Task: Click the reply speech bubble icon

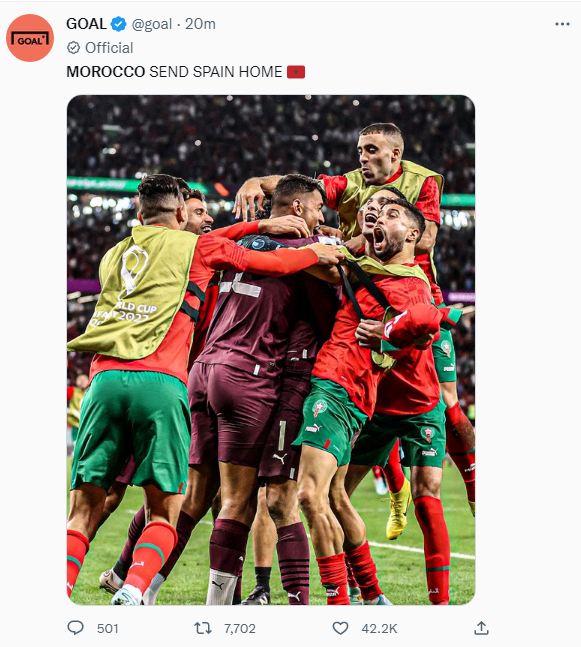Action: [x=76, y=628]
